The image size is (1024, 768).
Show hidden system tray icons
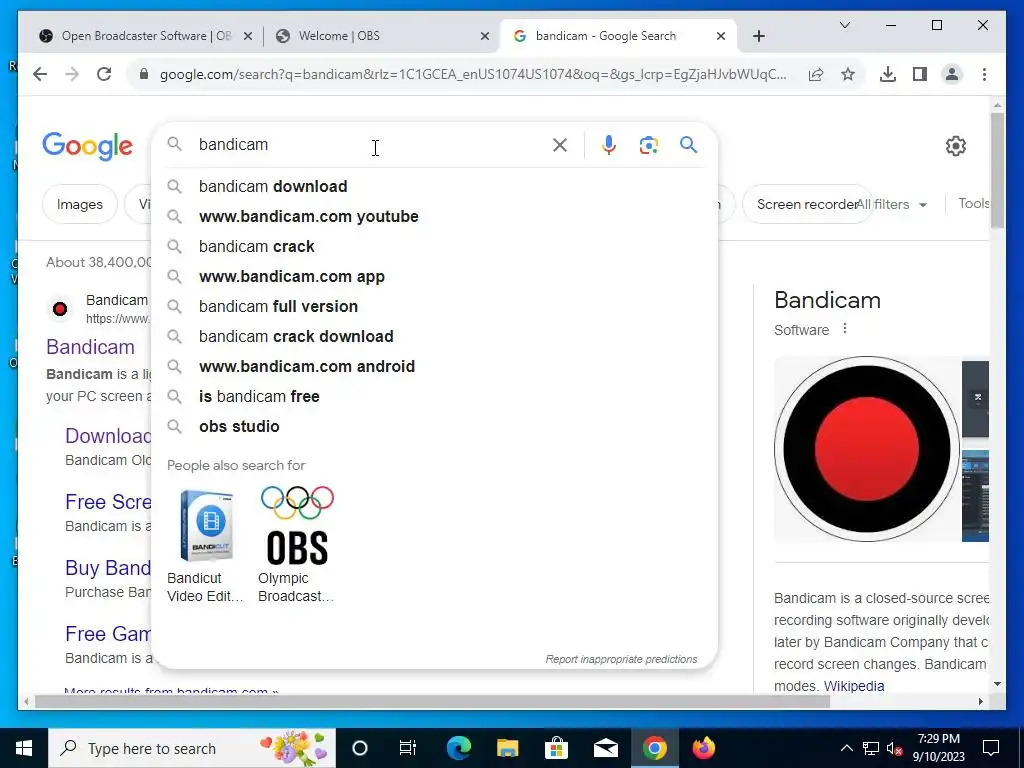[846, 748]
